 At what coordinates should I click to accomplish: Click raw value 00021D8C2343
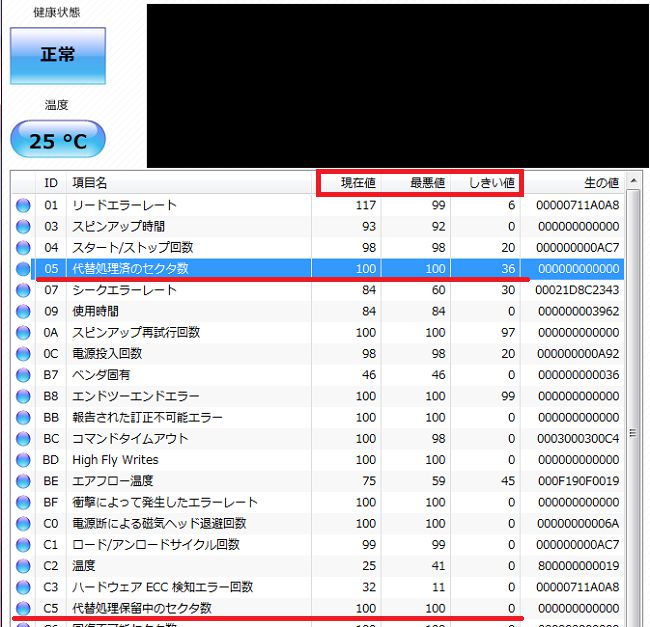(577, 290)
